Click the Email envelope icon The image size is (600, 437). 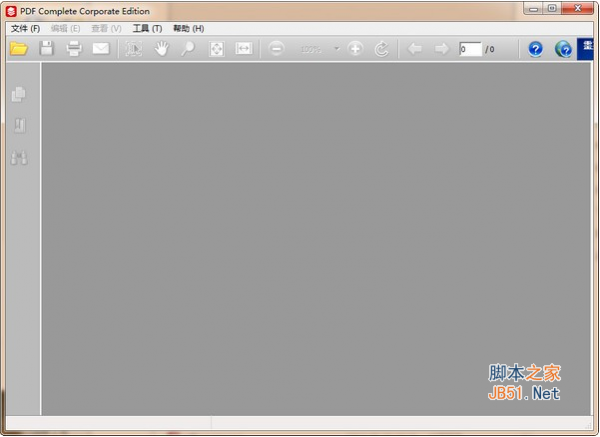[x=101, y=49]
